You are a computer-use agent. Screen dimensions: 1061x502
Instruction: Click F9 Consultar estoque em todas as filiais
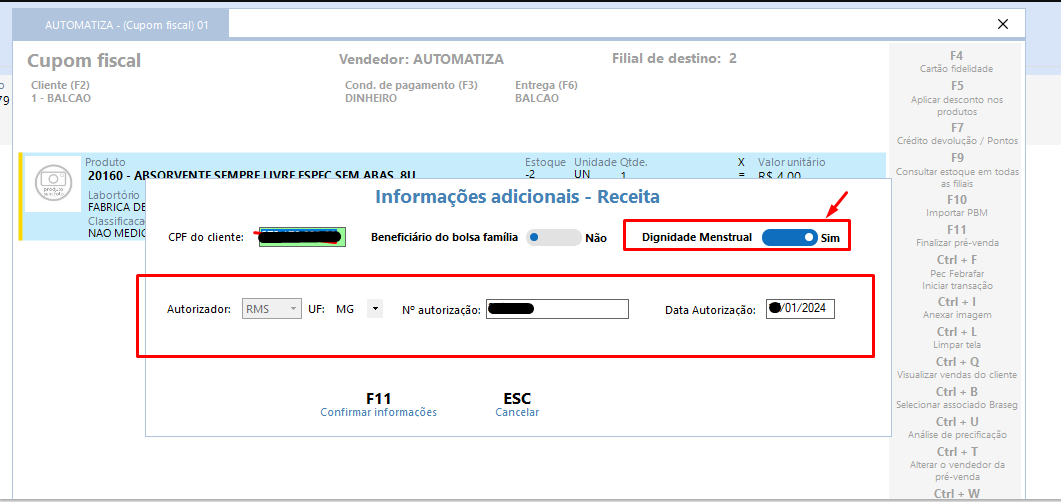957,170
